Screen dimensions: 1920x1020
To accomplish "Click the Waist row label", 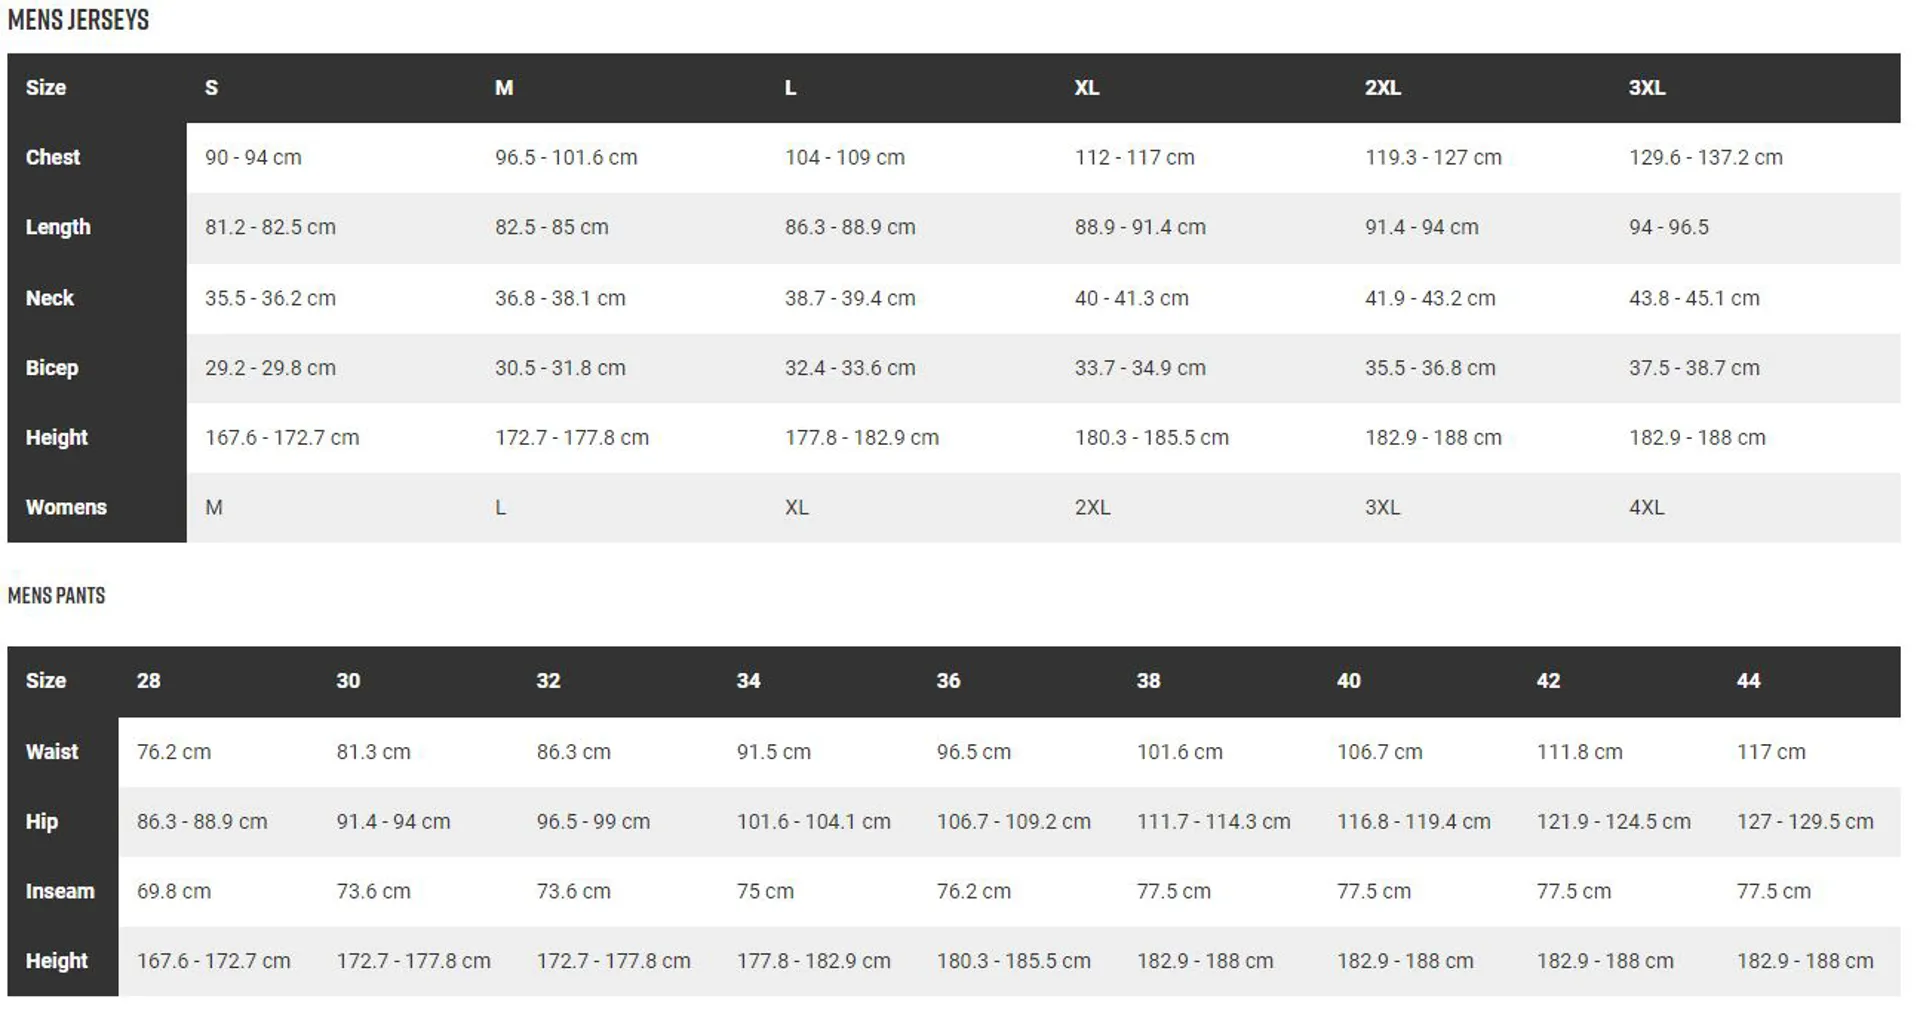I will (52, 751).
